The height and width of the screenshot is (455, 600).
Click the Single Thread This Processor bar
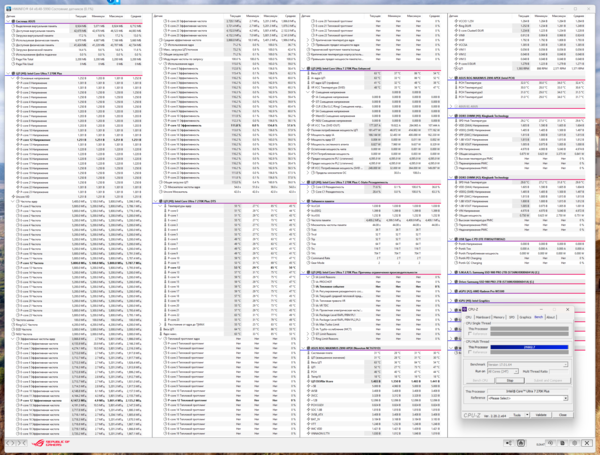(x=529, y=329)
